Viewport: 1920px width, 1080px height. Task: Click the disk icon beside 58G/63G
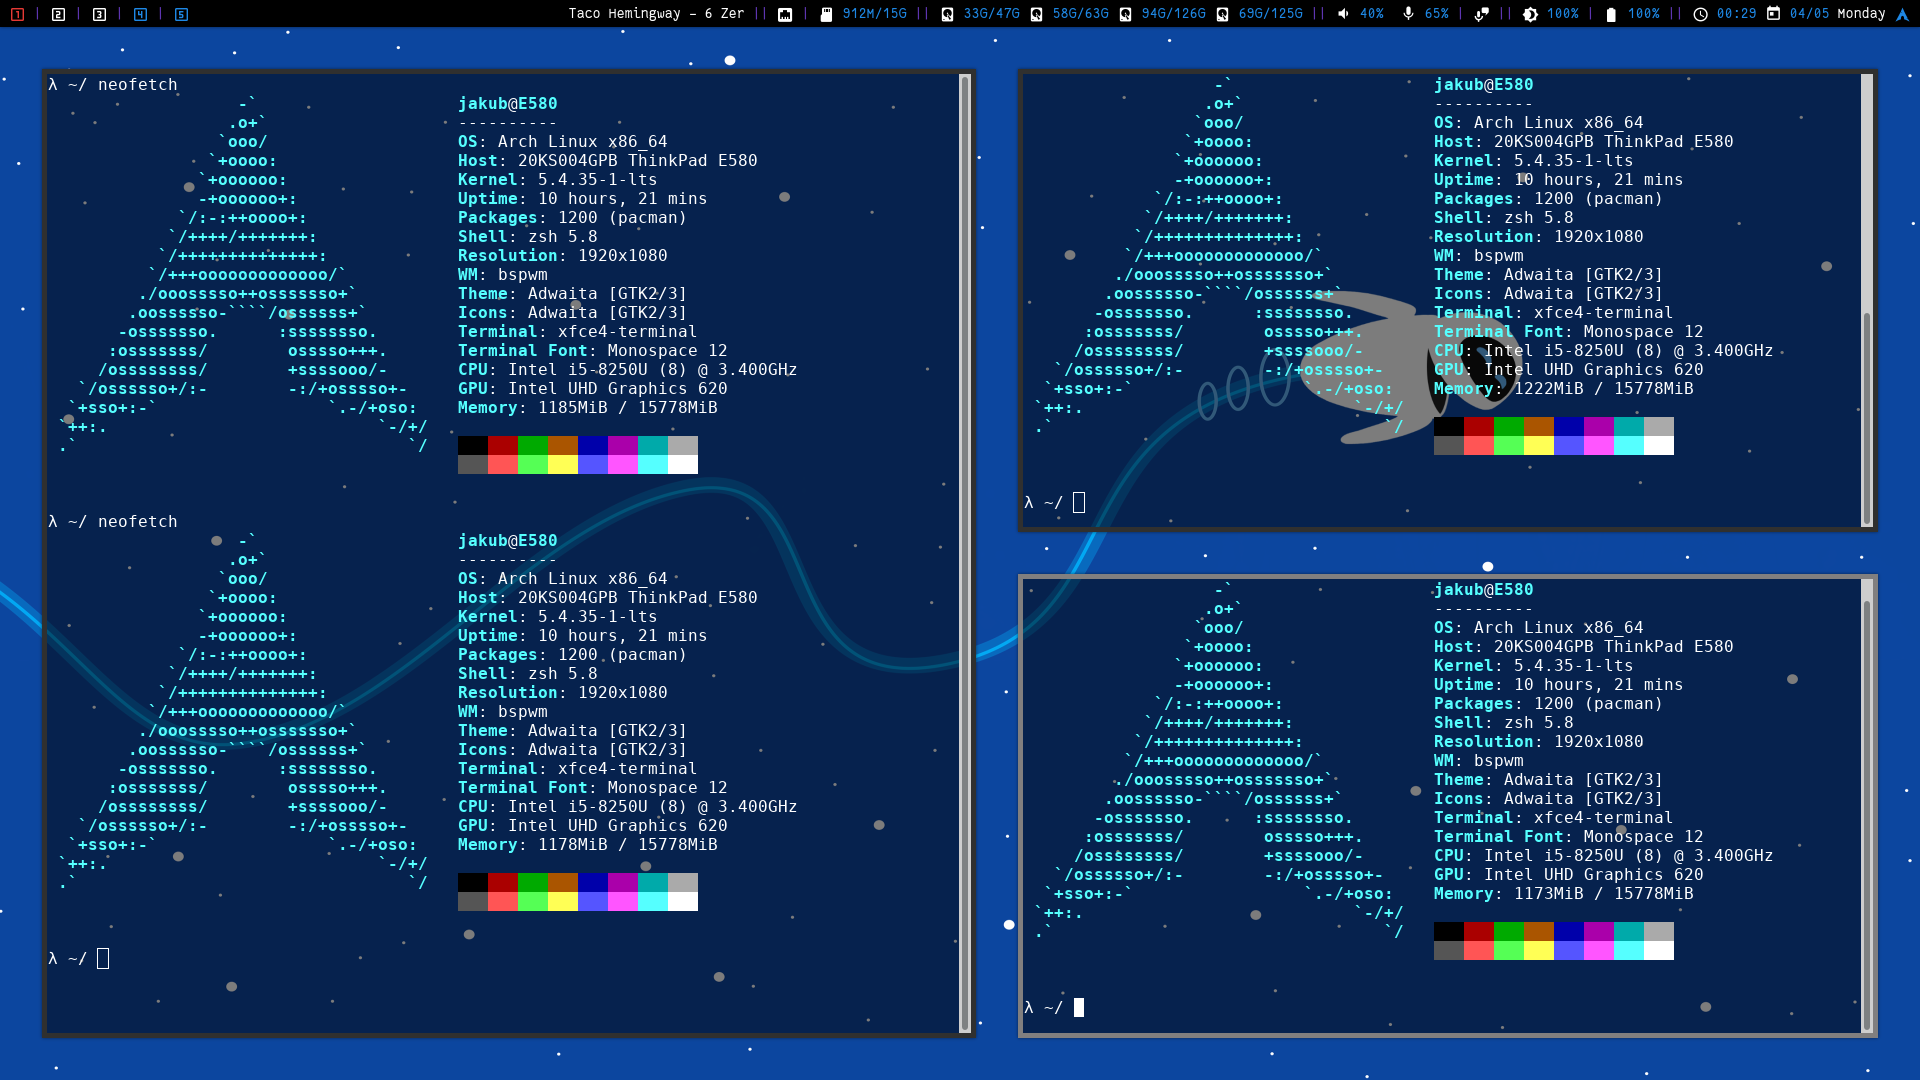point(1036,14)
